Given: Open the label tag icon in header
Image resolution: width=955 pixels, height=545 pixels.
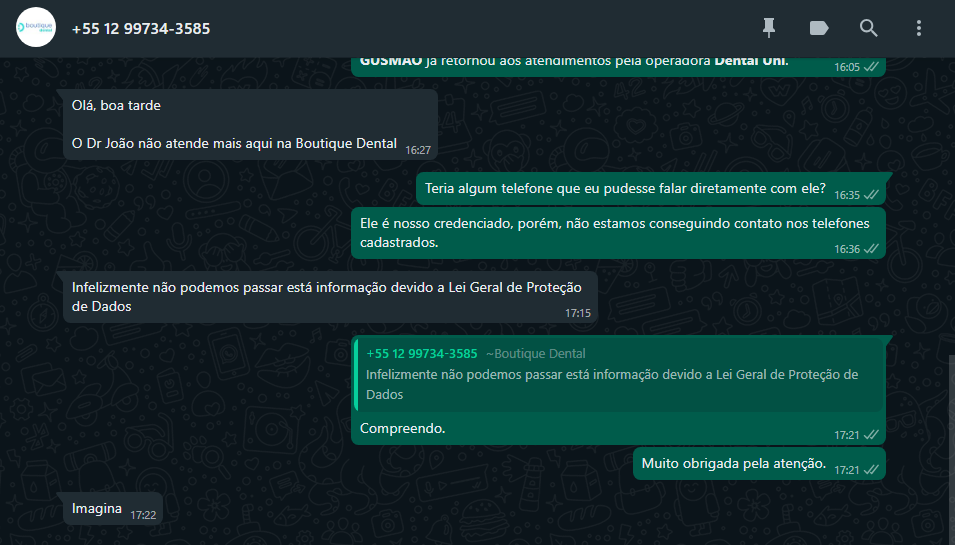Looking at the screenshot, I should pyautogui.click(x=819, y=28).
